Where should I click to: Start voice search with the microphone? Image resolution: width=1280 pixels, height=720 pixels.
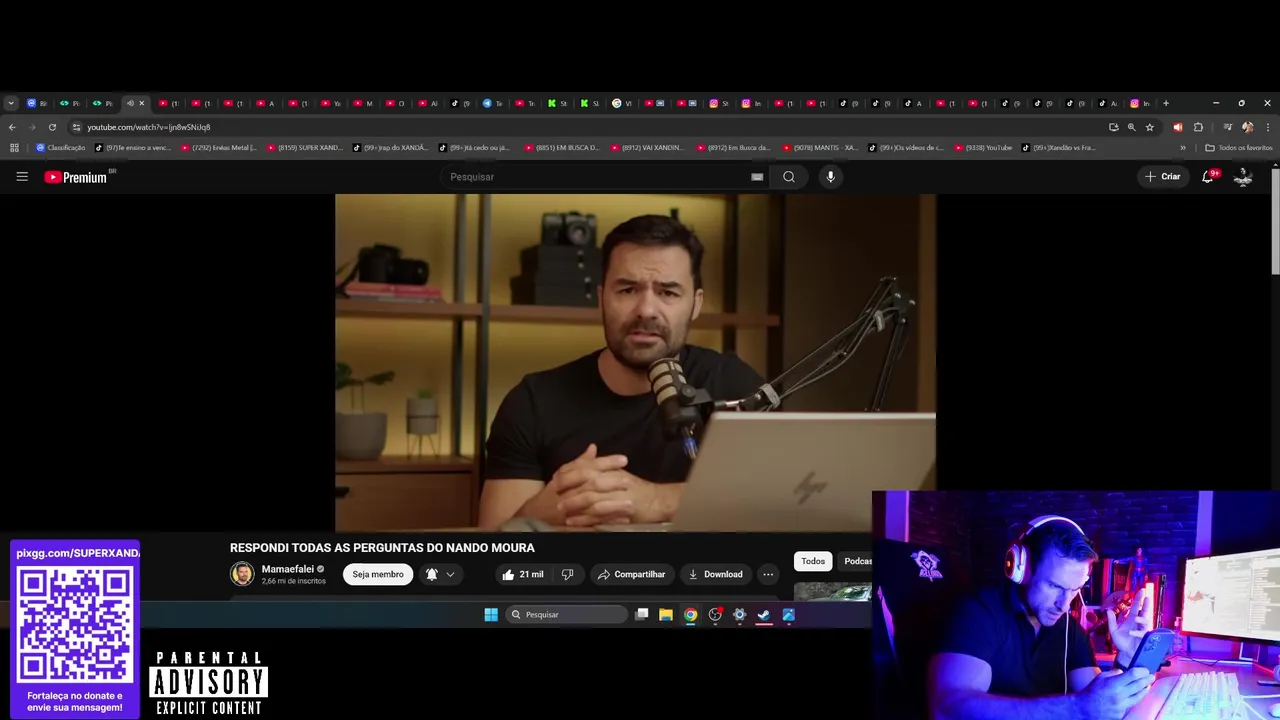pyautogui.click(x=830, y=177)
